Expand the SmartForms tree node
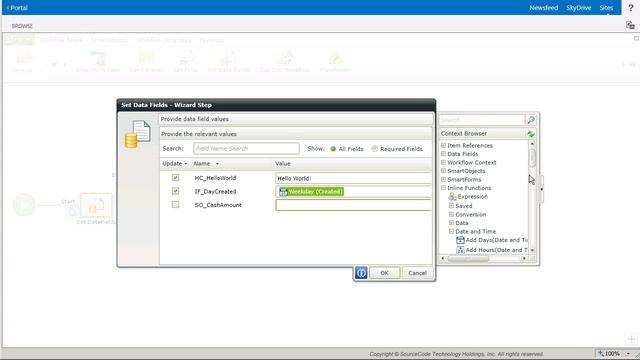The image size is (640, 360). tap(443, 180)
